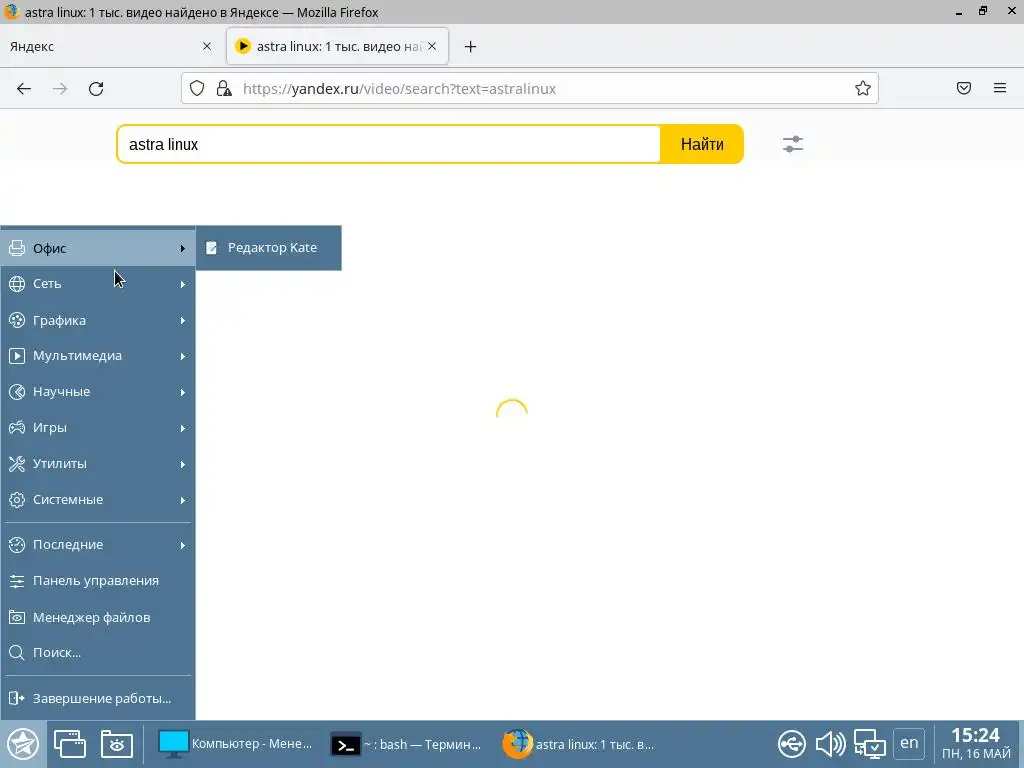Click the Найти search button
Screen dimensions: 1024x768
[x=702, y=144]
